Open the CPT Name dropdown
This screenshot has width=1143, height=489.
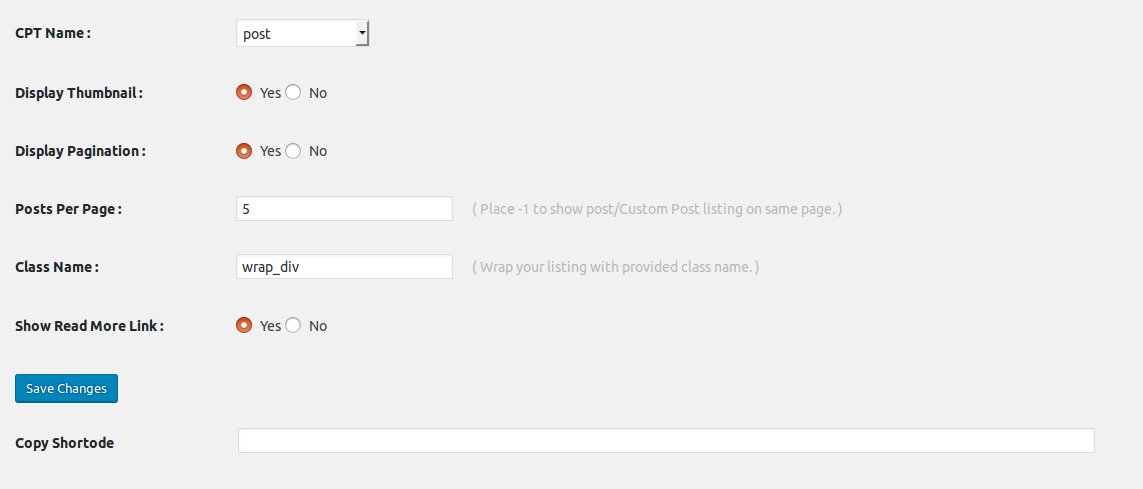pos(304,34)
